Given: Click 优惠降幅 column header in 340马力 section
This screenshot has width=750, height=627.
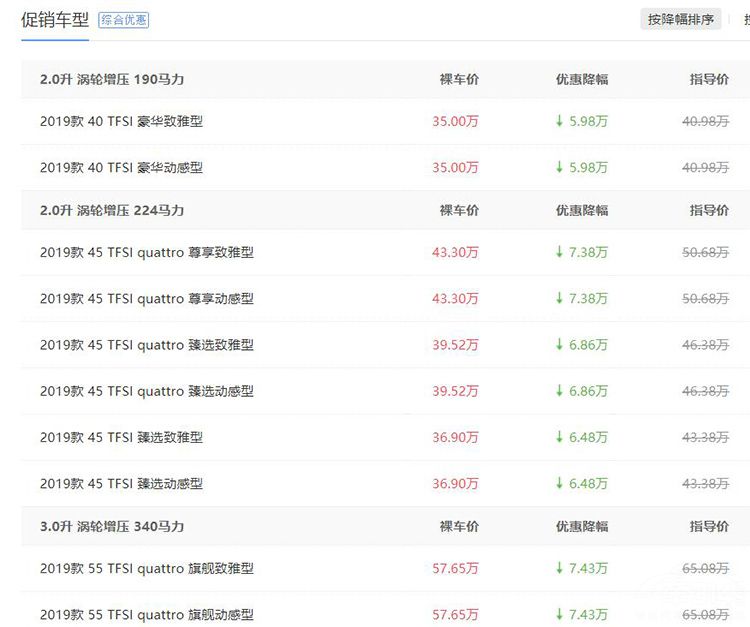Looking at the screenshot, I should tap(582, 527).
